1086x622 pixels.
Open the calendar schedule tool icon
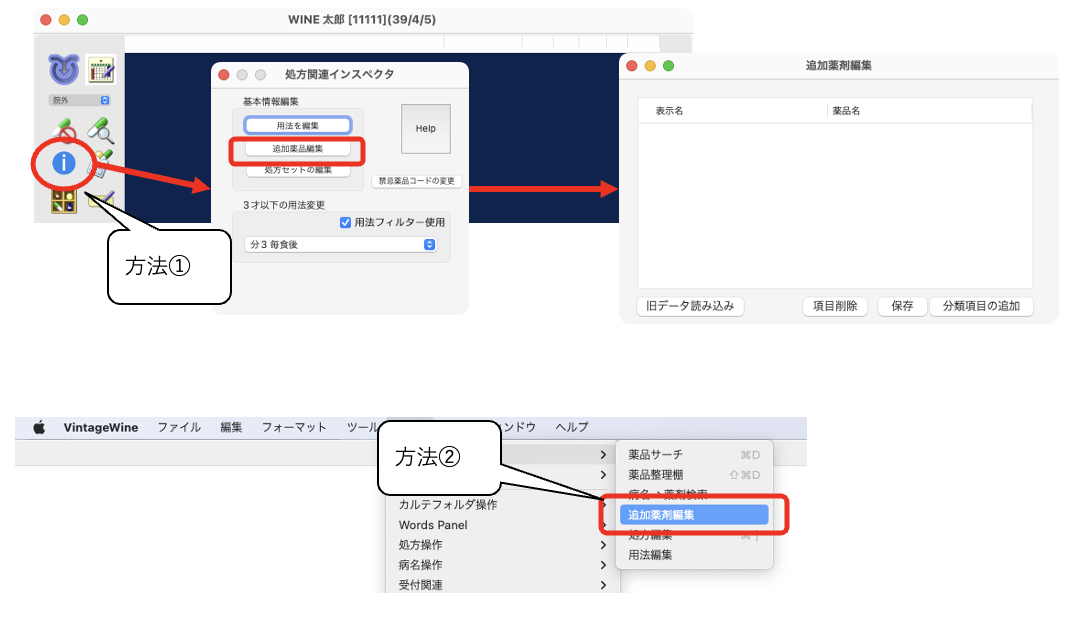pyautogui.click(x=99, y=70)
